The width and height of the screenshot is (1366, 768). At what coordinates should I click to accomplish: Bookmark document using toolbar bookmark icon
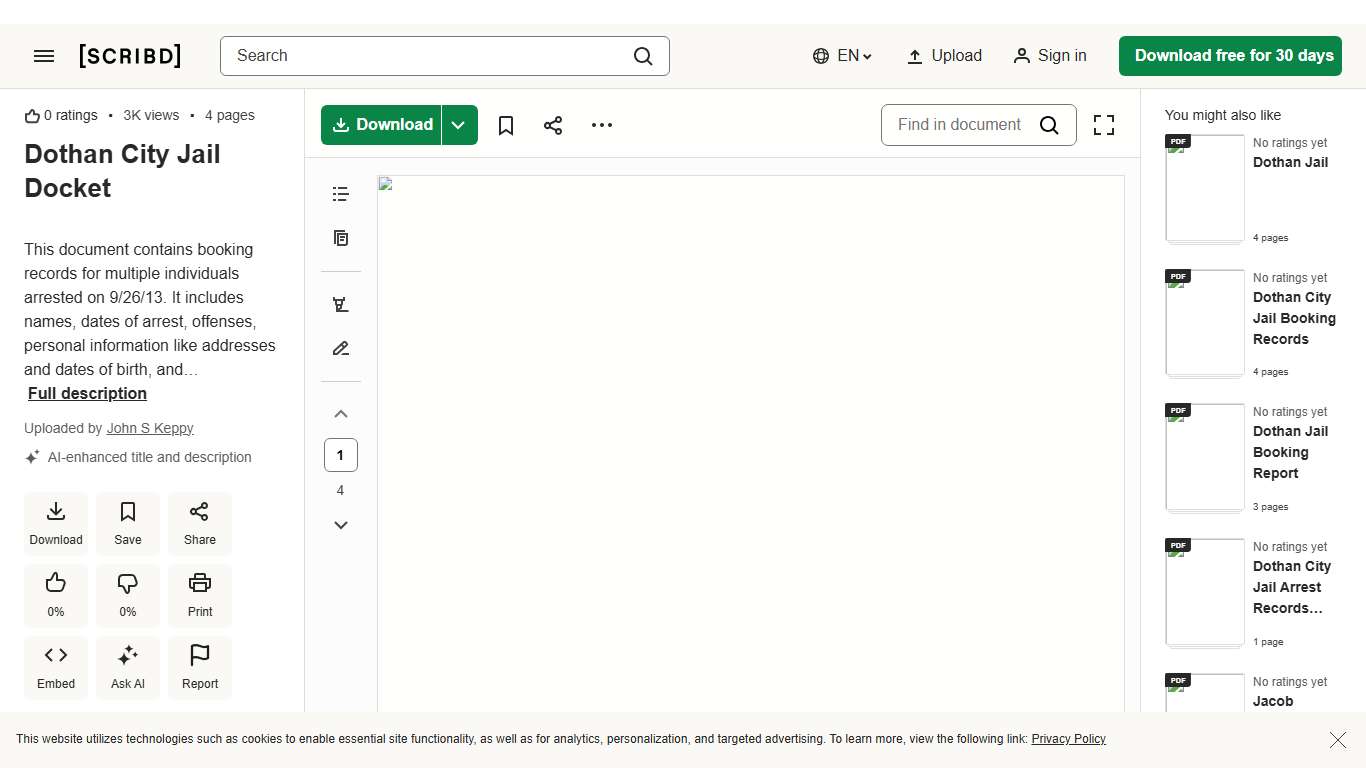[x=506, y=125]
